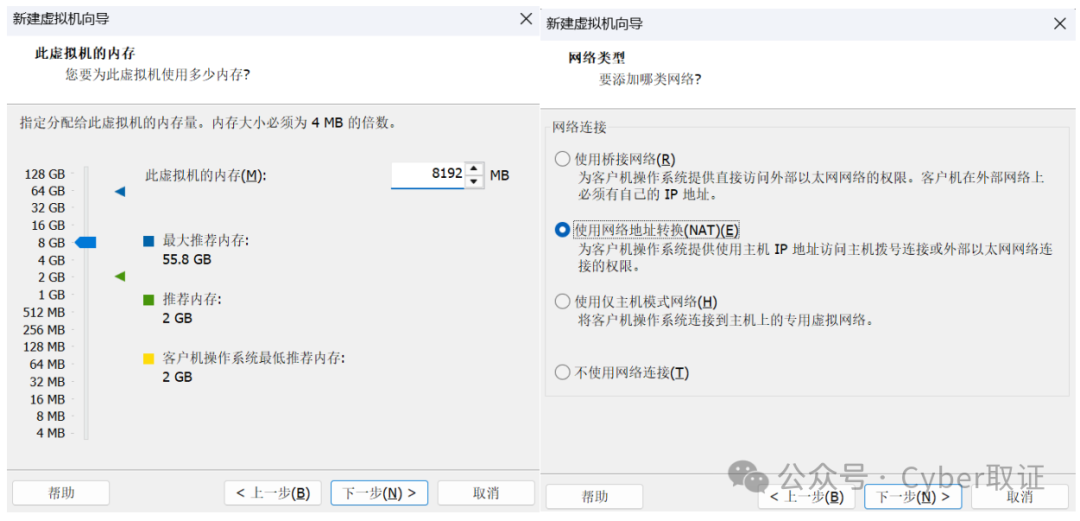Click the yellow guest OS minimum memory square
1080x521 pixels.
pyautogui.click(x=148, y=359)
